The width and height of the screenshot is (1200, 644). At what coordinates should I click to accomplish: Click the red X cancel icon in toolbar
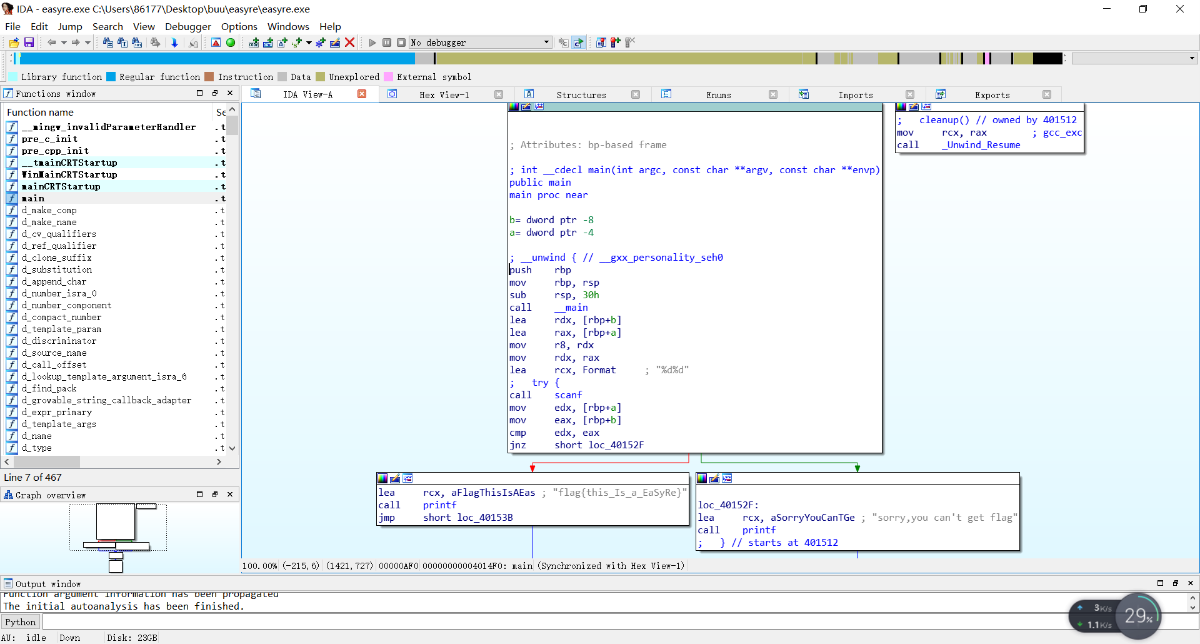(349, 43)
